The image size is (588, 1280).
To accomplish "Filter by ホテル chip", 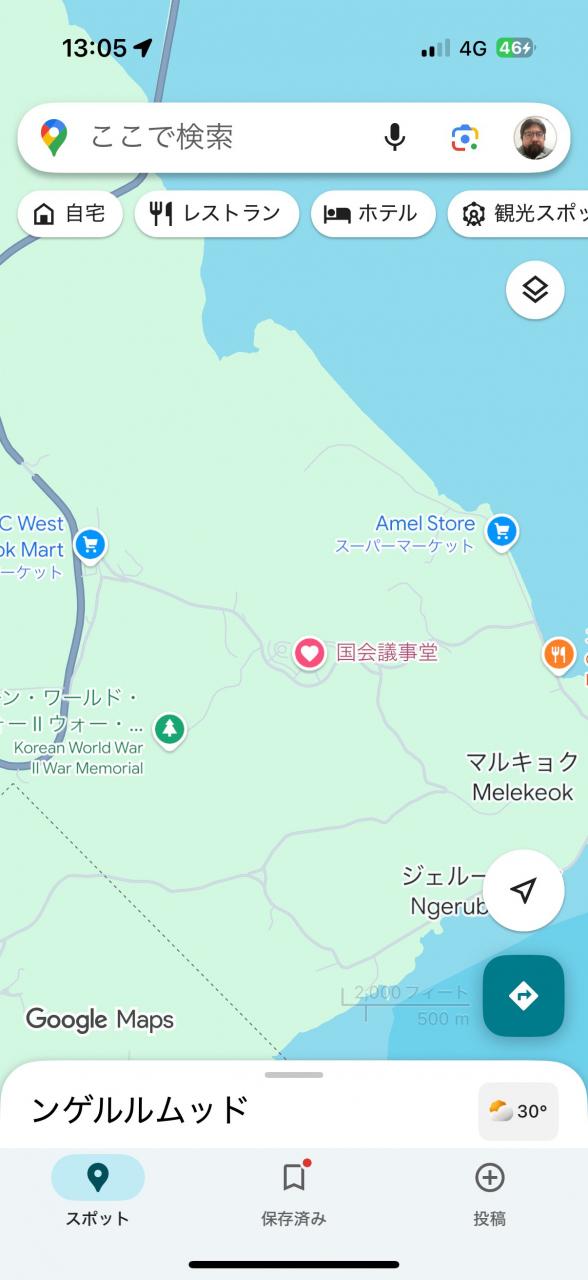I will [x=372, y=214].
